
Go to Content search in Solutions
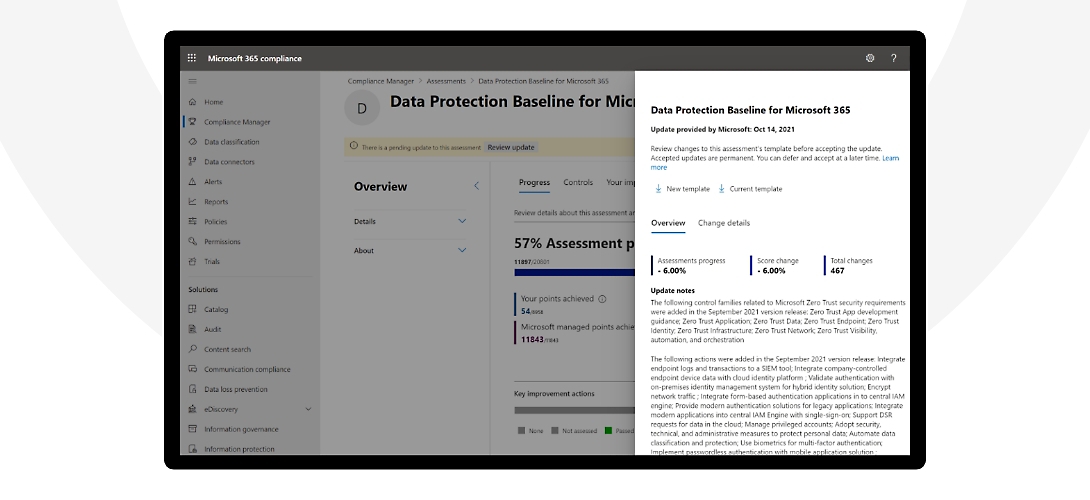tap(227, 349)
